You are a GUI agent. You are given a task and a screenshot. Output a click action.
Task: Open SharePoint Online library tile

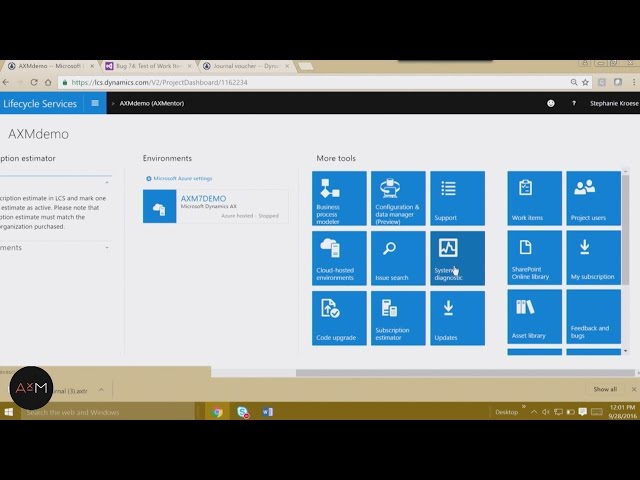point(534,258)
